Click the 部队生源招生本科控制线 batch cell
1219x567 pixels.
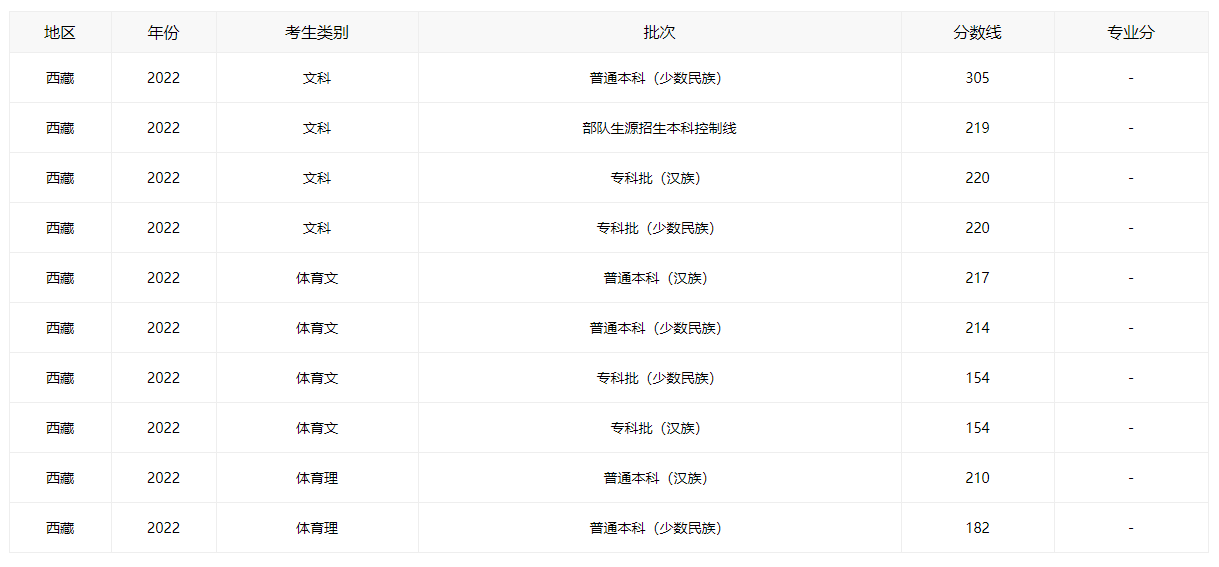point(659,128)
